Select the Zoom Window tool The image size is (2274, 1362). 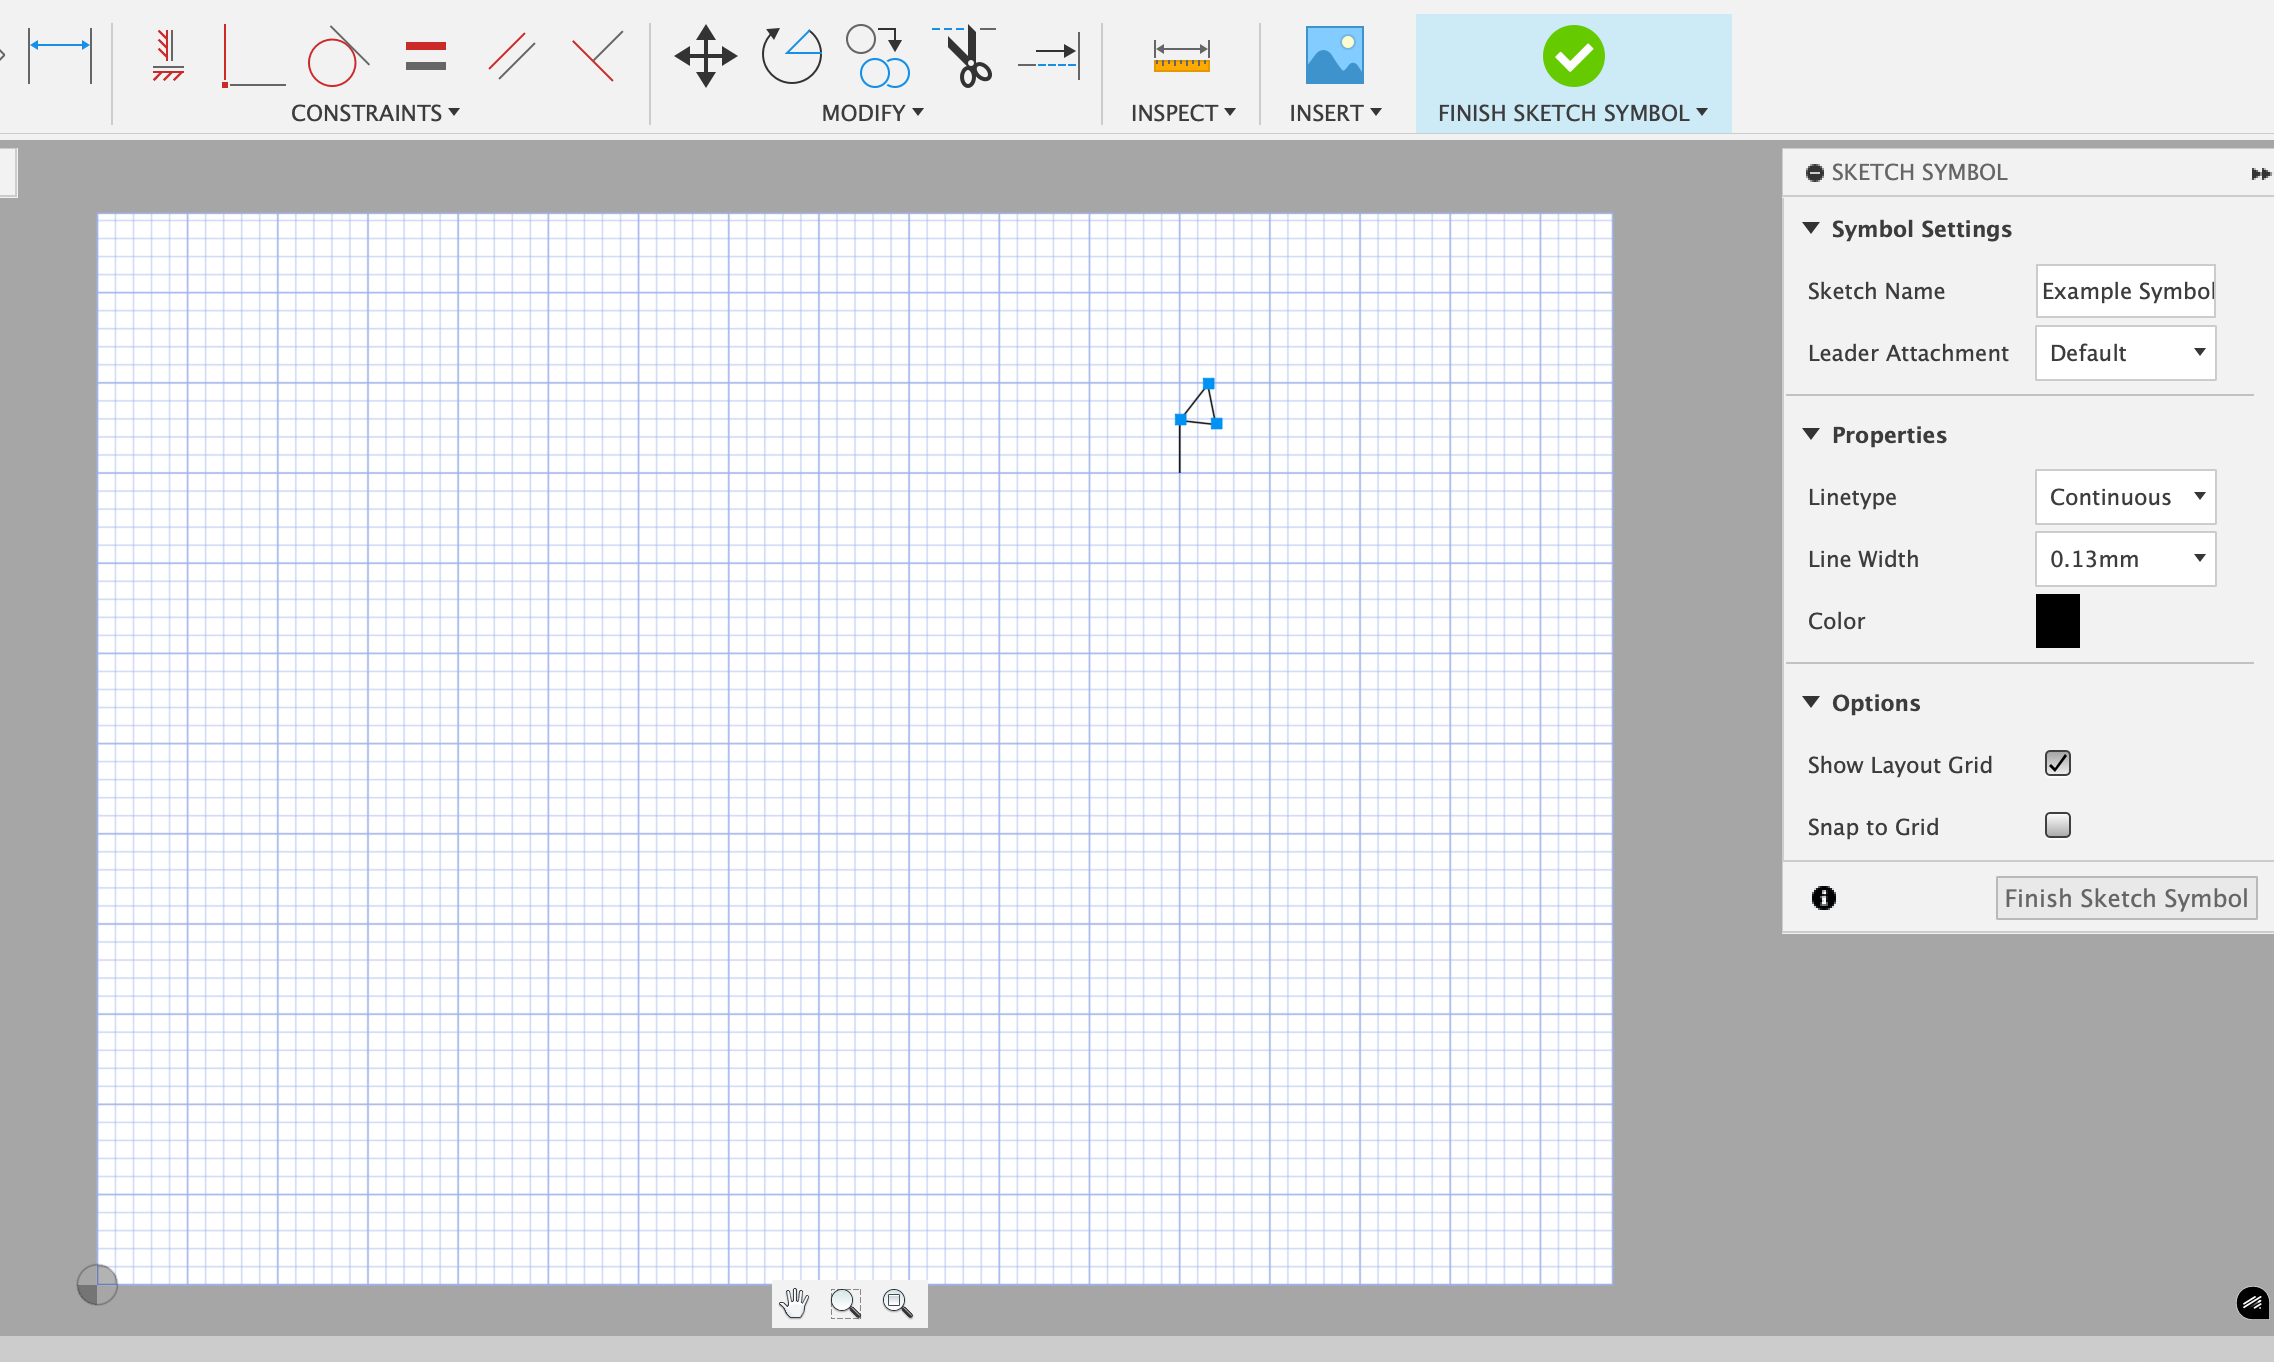tap(845, 1303)
